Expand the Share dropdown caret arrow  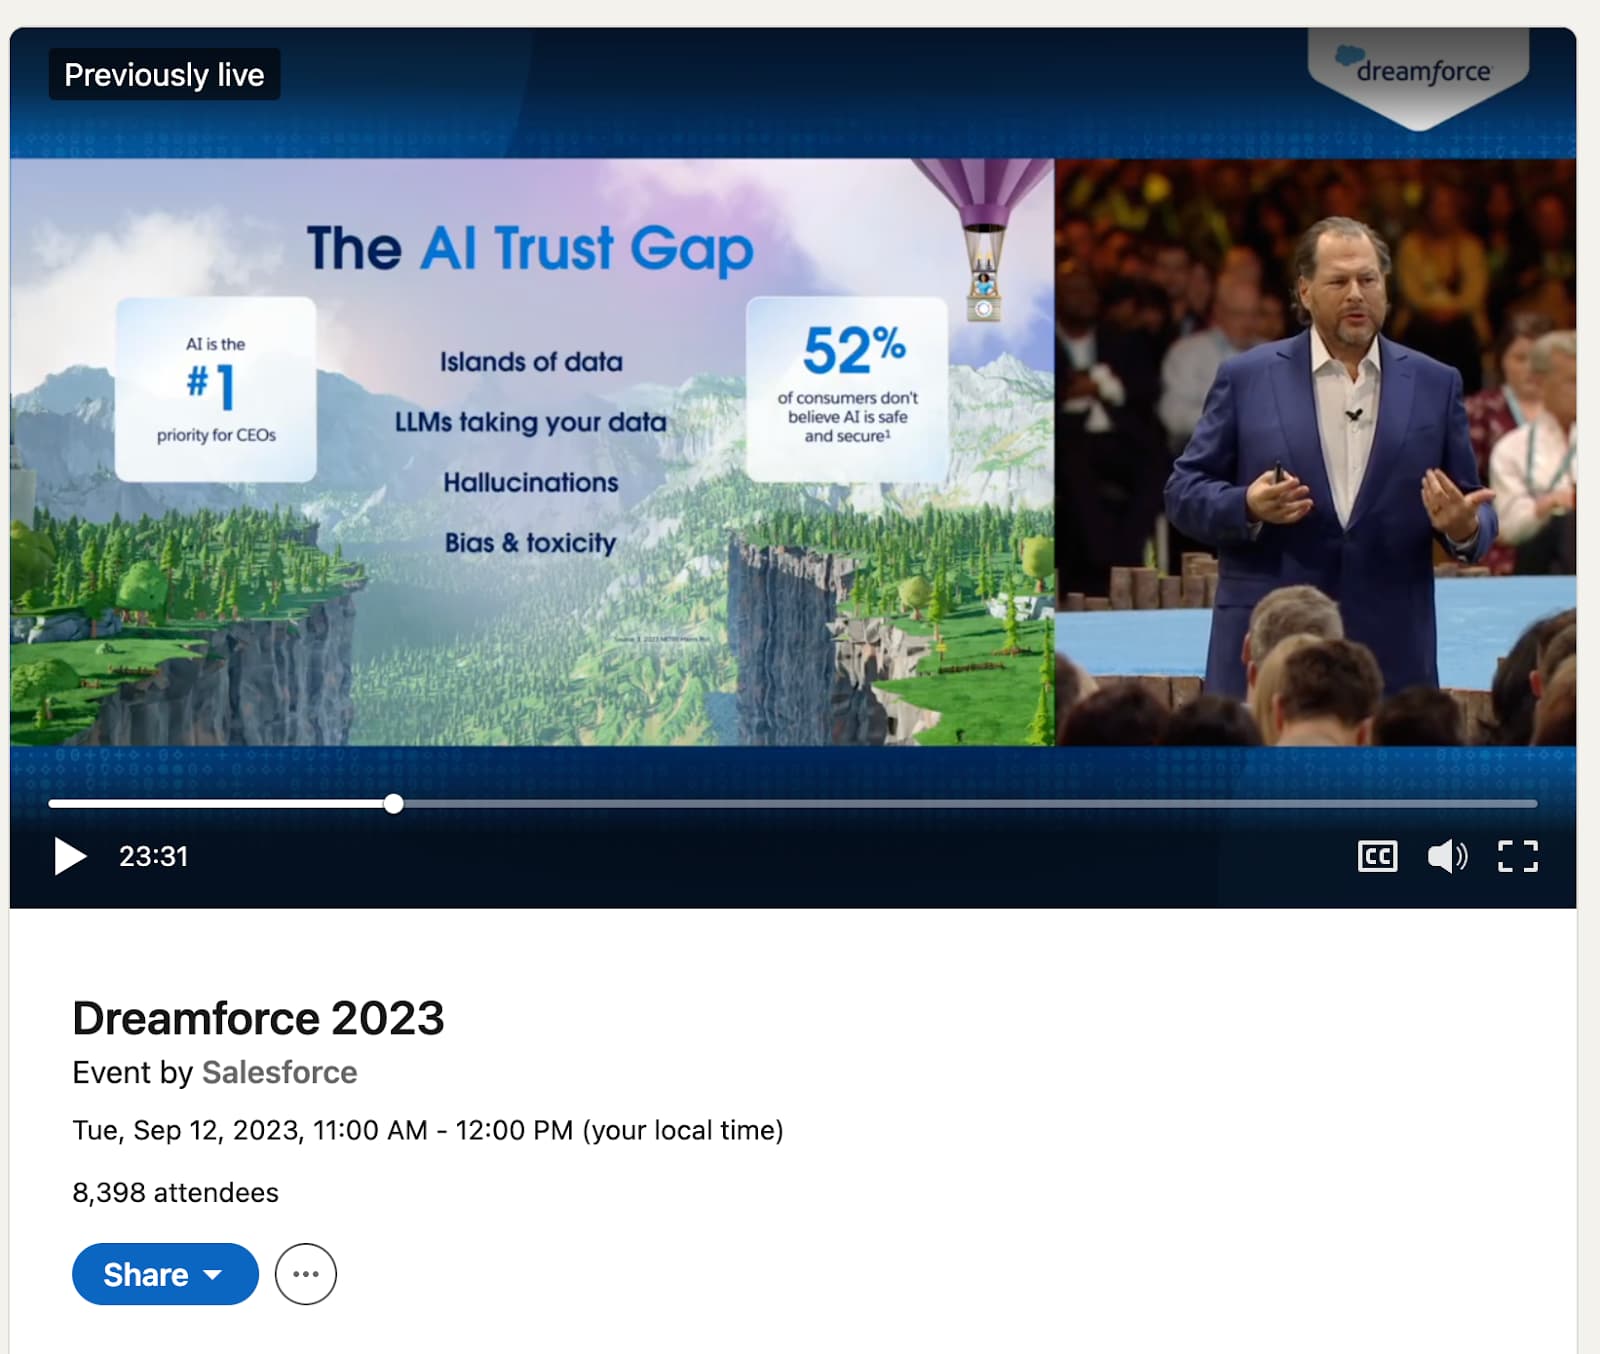point(213,1275)
